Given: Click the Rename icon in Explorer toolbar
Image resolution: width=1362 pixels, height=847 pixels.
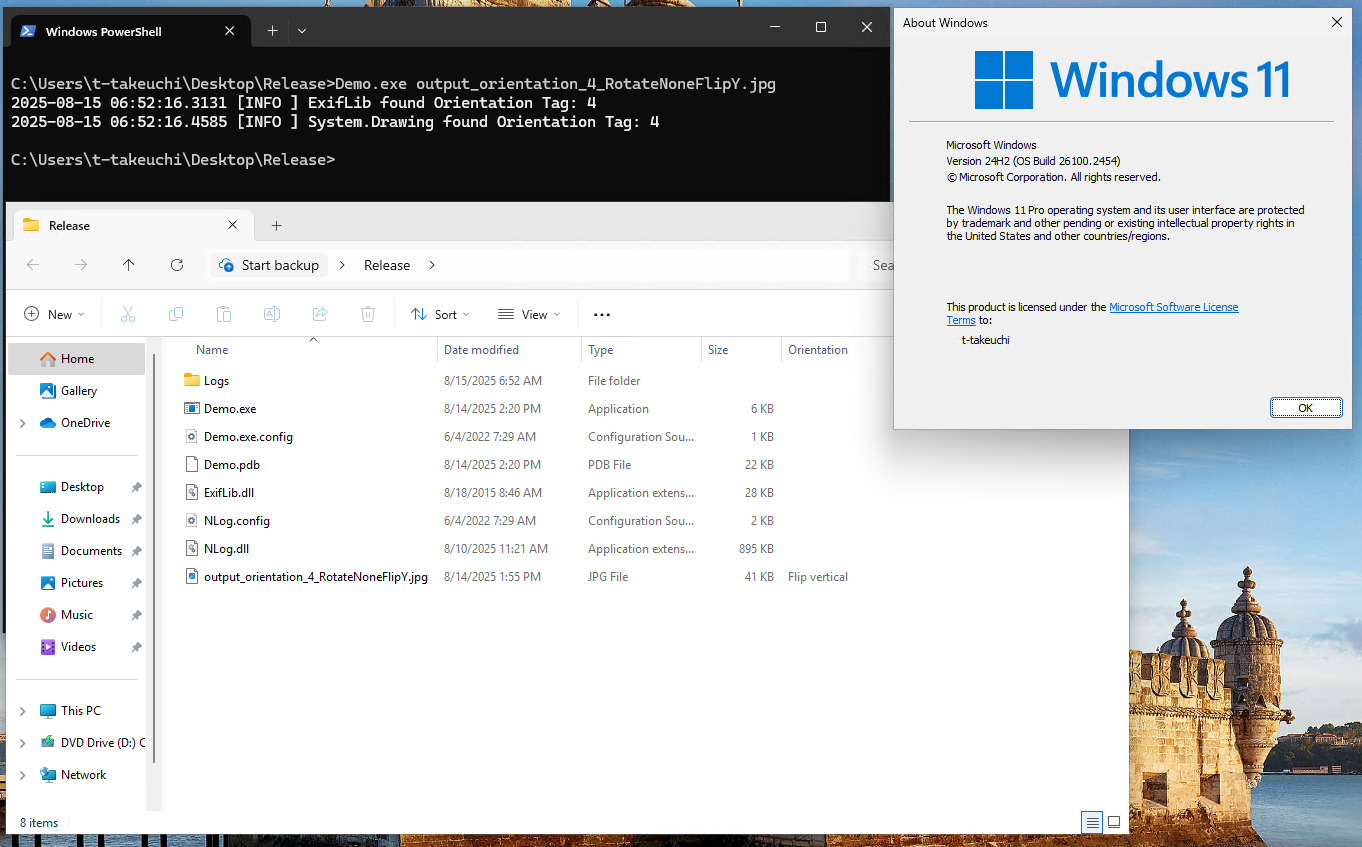Looking at the screenshot, I should 272,314.
